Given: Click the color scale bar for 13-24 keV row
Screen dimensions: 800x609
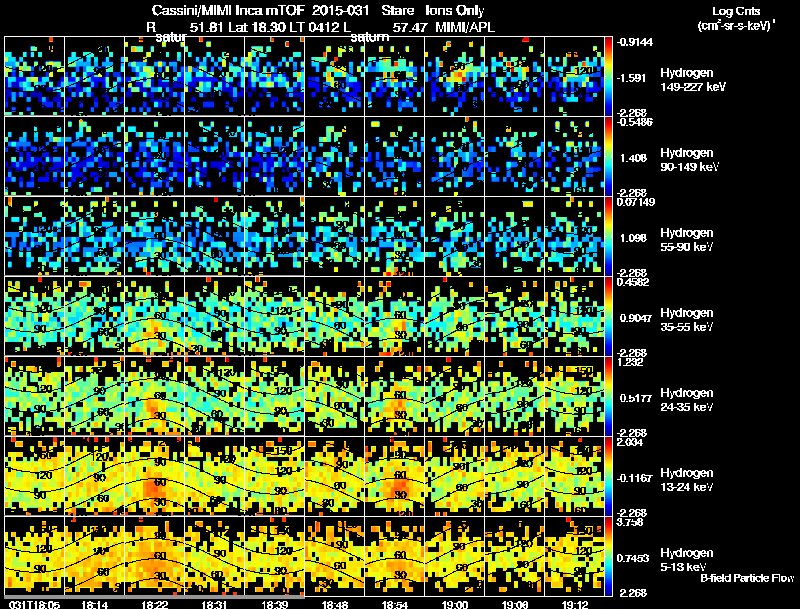Looking at the screenshot, I should pyautogui.click(x=608, y=476).
